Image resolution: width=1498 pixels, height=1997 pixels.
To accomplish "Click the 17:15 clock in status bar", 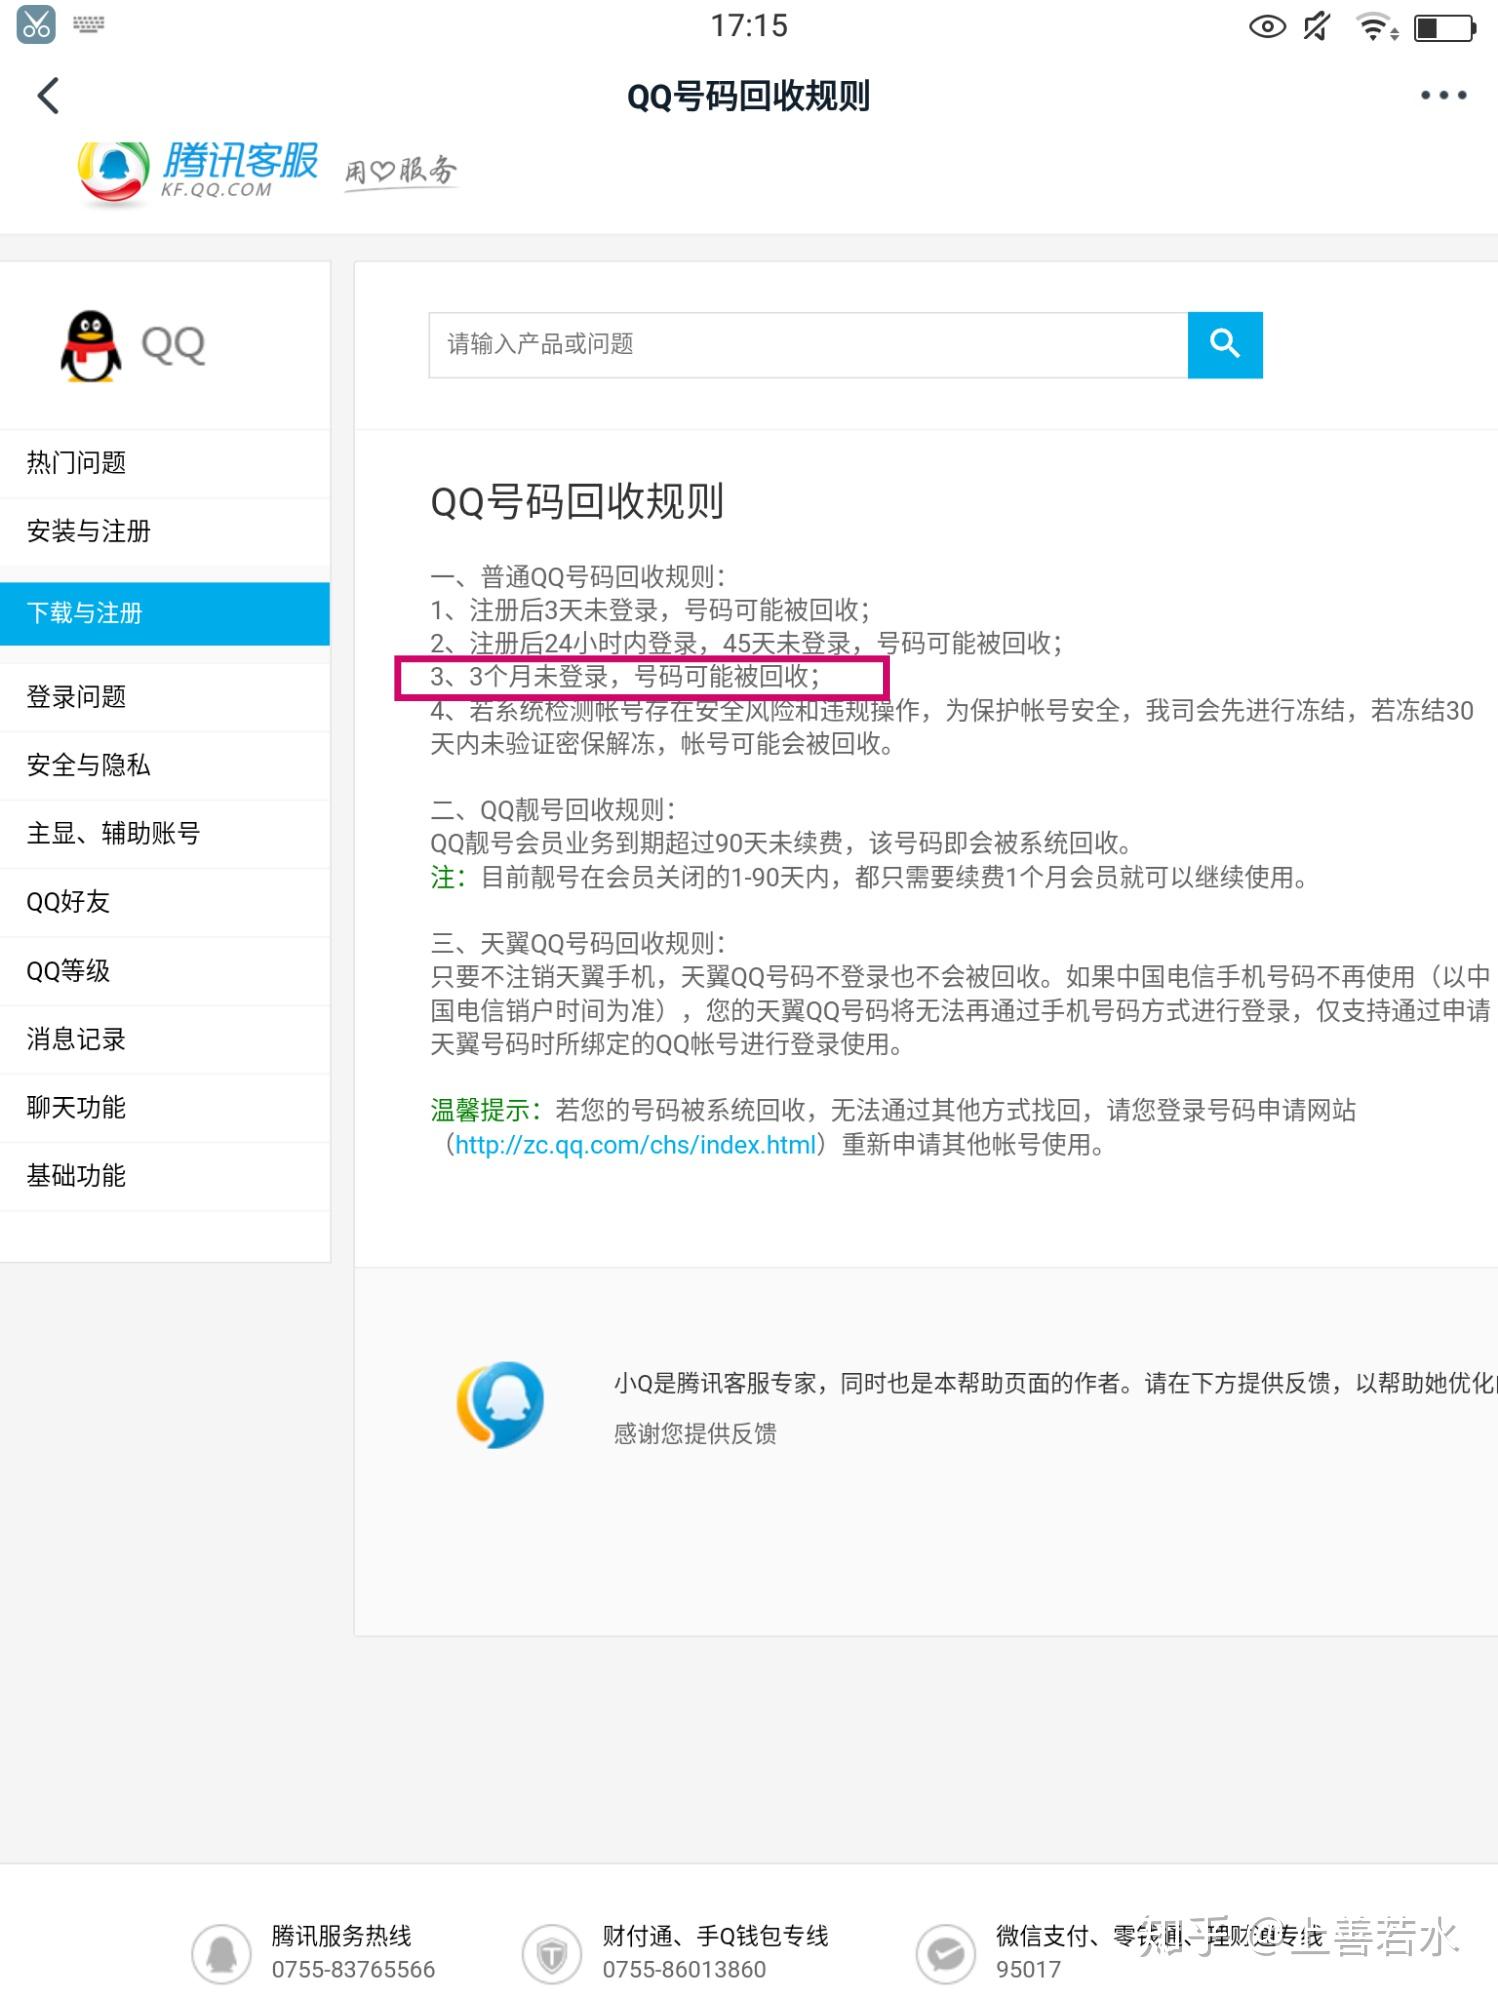I will tap(749, 26).
